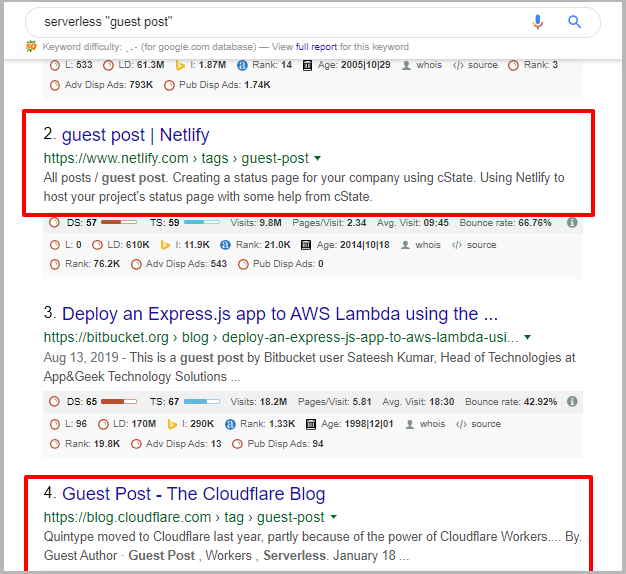
Task: Click the voice search microphone icon
Action: tap(538, 22)
